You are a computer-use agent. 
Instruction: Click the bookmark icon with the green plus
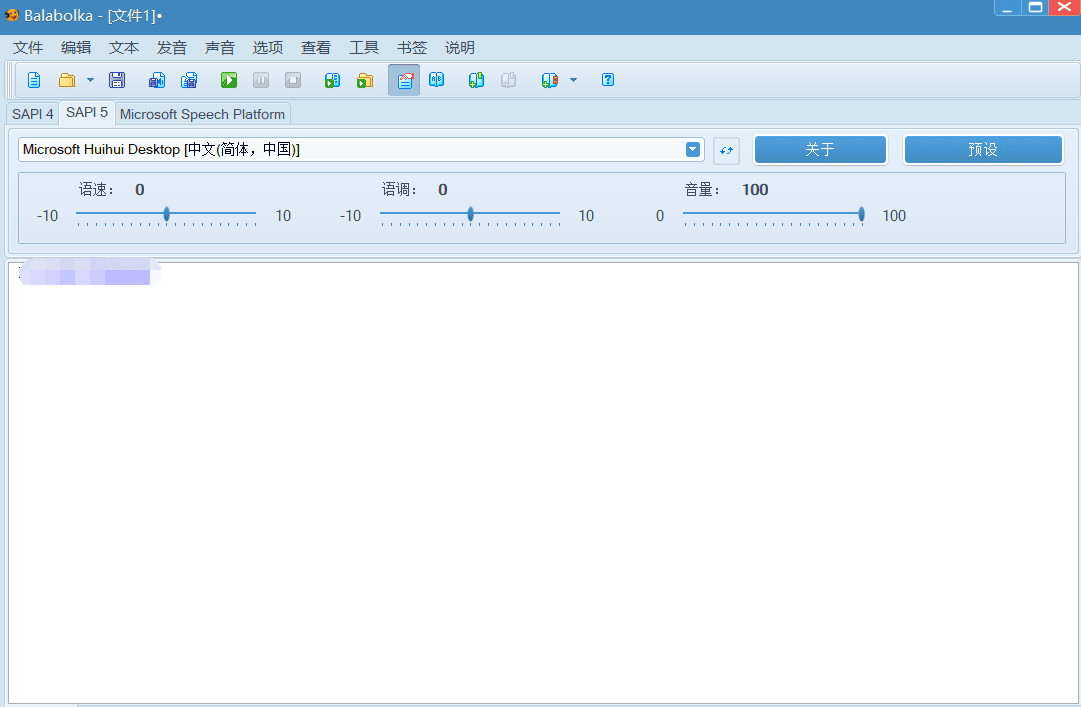[x=476, y=80]
